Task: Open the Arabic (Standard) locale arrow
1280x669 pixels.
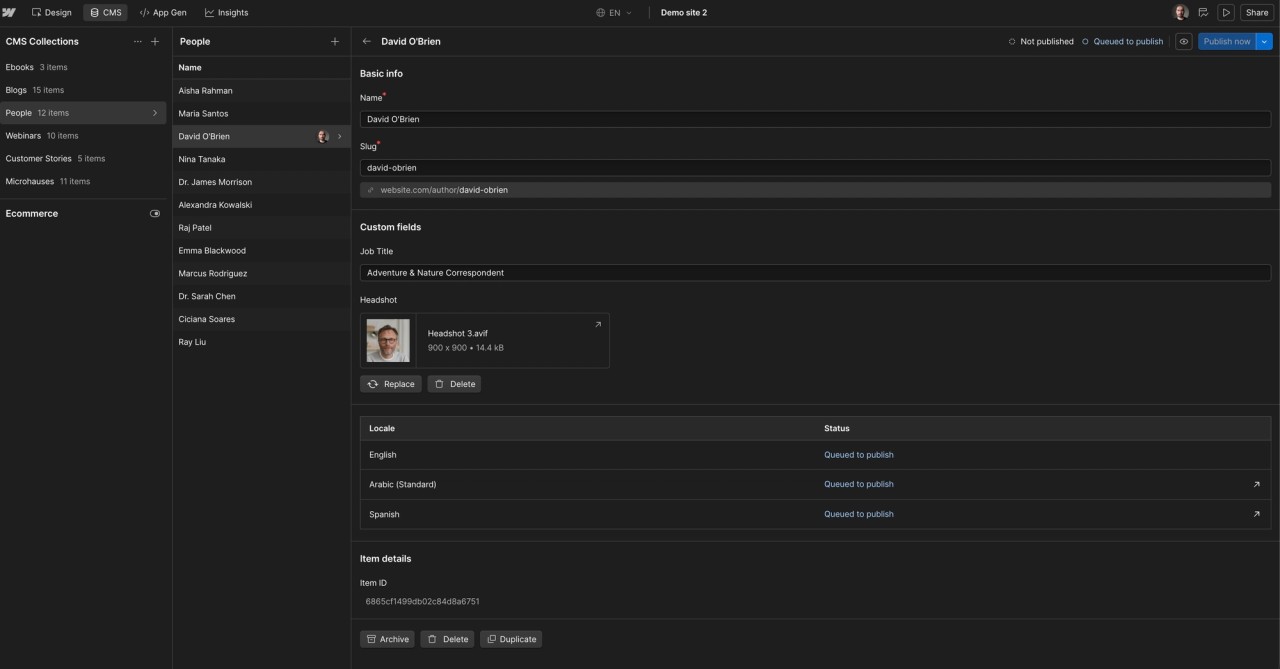Action: [1257, 484]
